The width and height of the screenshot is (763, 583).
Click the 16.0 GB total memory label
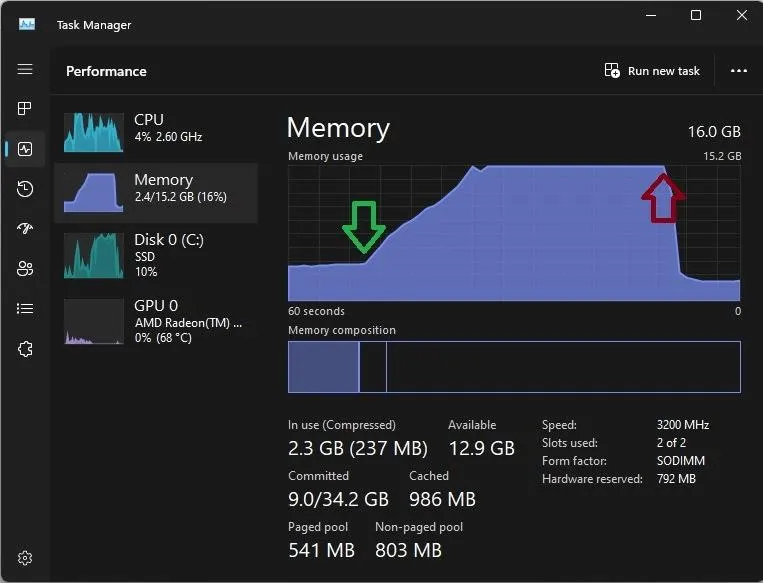click(714, 131)
